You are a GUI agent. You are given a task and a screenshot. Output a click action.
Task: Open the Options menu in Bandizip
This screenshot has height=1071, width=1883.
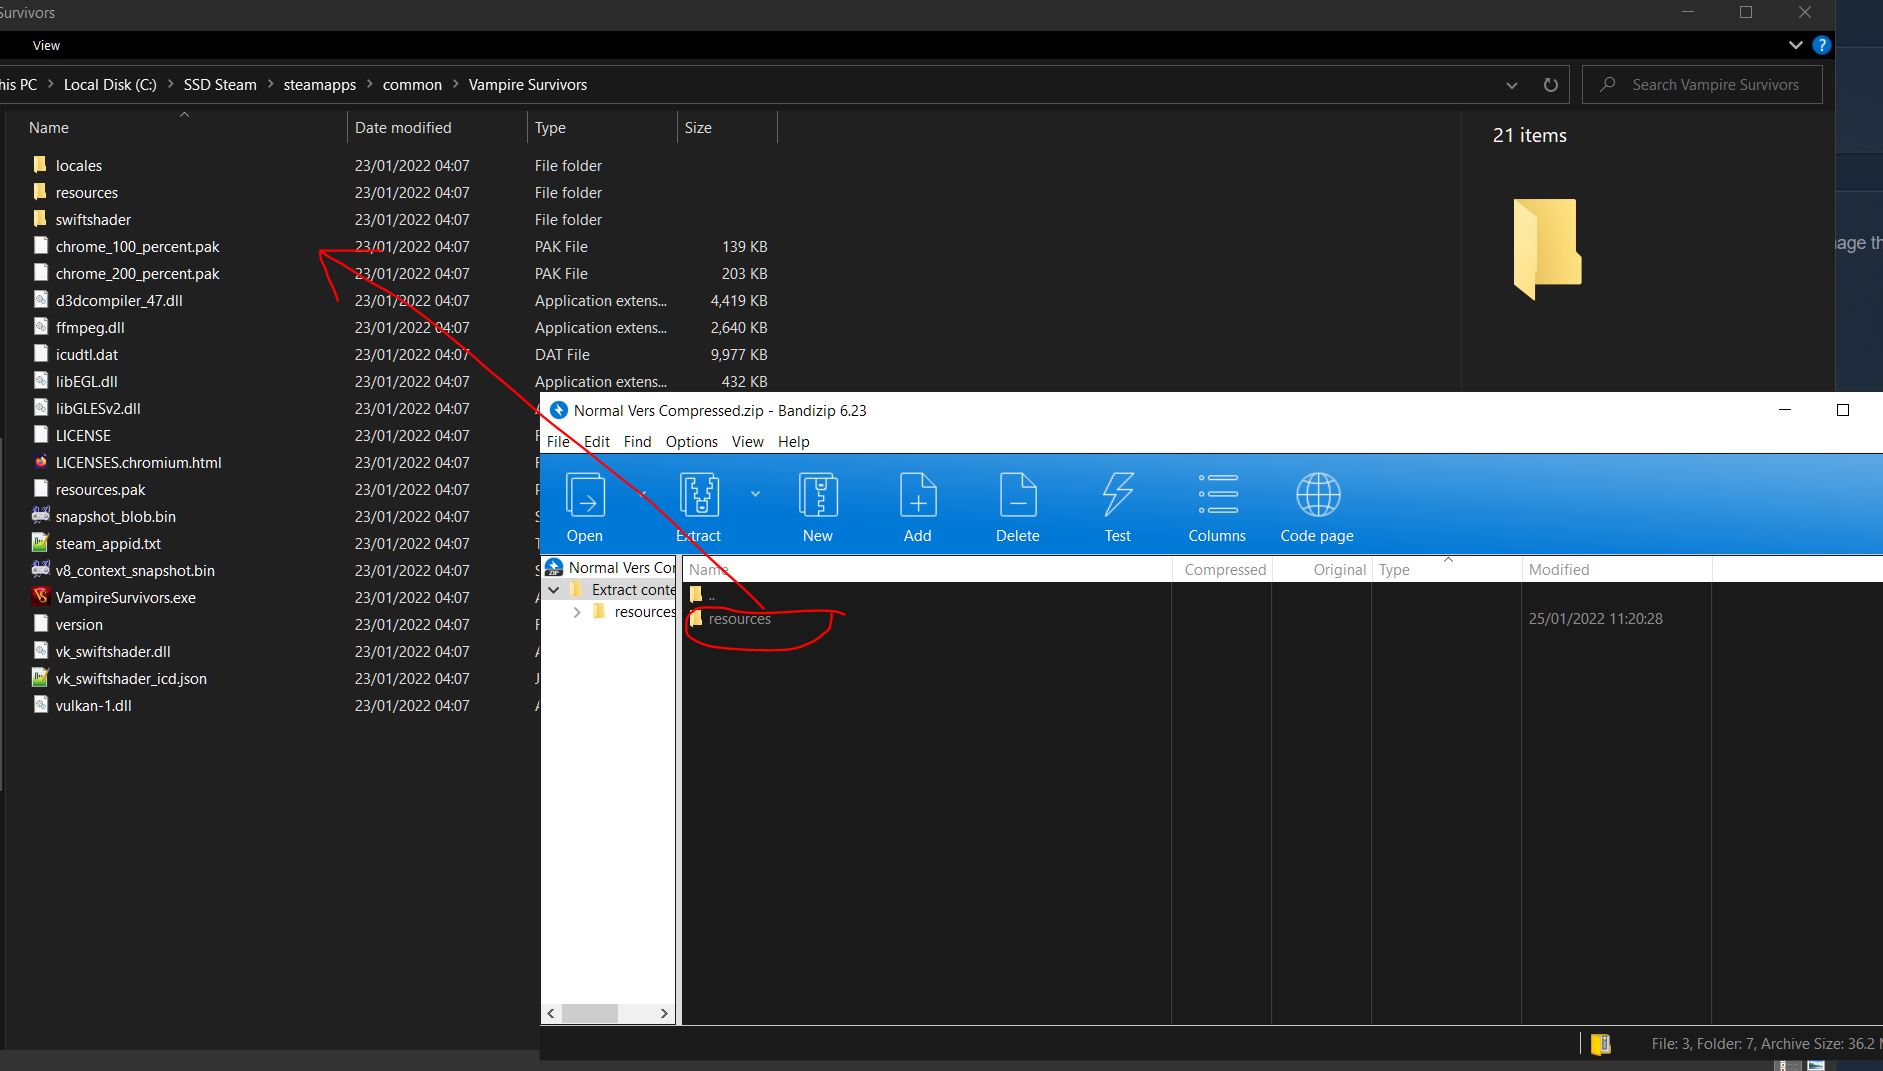tap(692, 442)
